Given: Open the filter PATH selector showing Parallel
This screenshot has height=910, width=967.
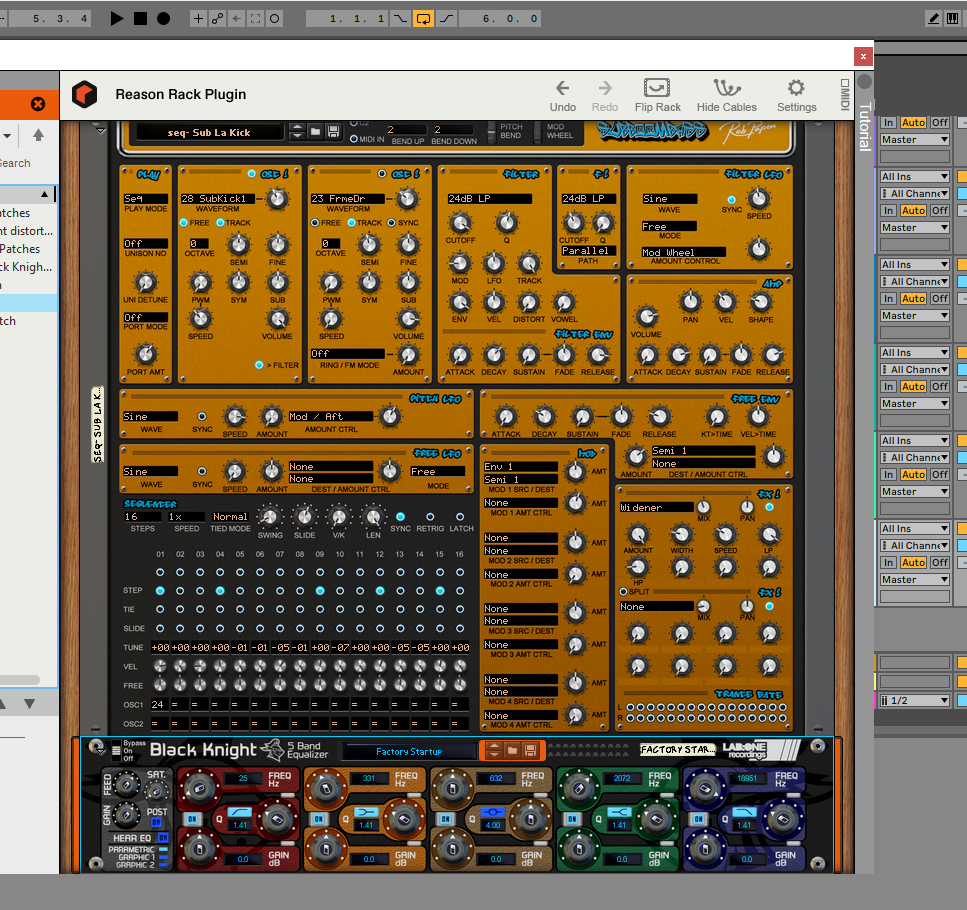Looking at the screenshot, I should click(588, 251).
